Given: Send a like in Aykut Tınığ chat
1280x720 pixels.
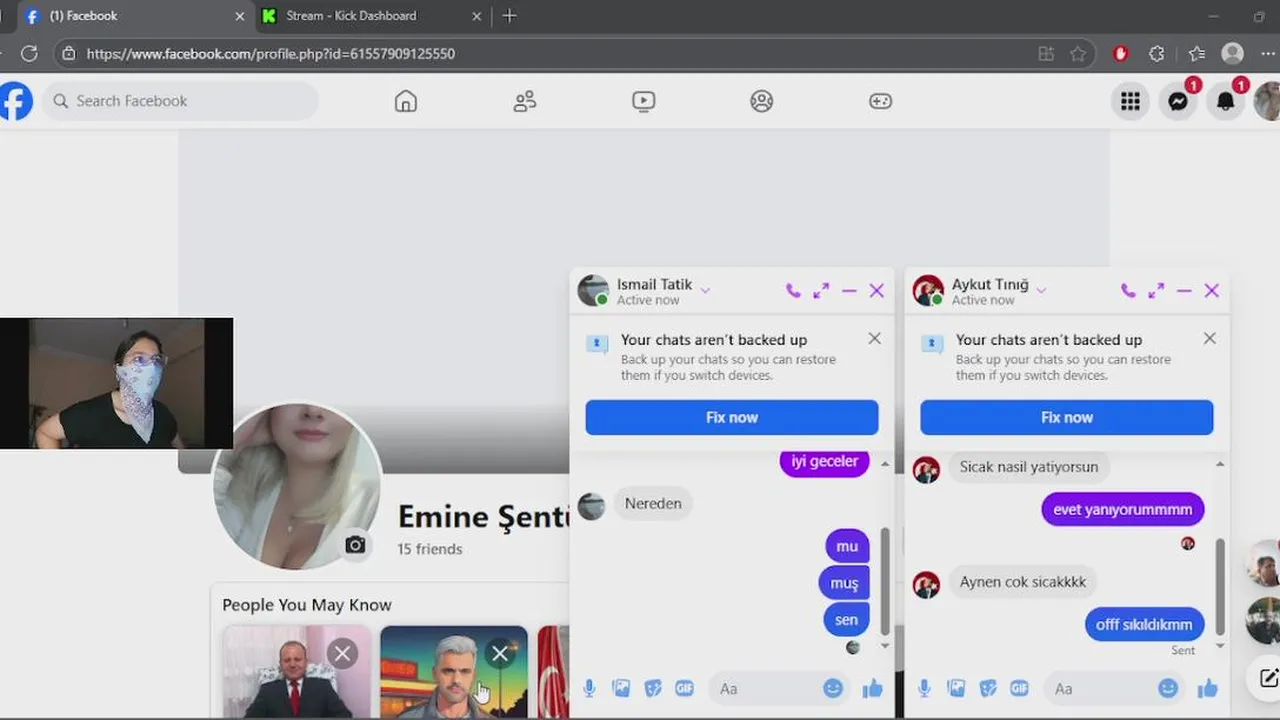Looking at the screenshot, I should 1208,688.
